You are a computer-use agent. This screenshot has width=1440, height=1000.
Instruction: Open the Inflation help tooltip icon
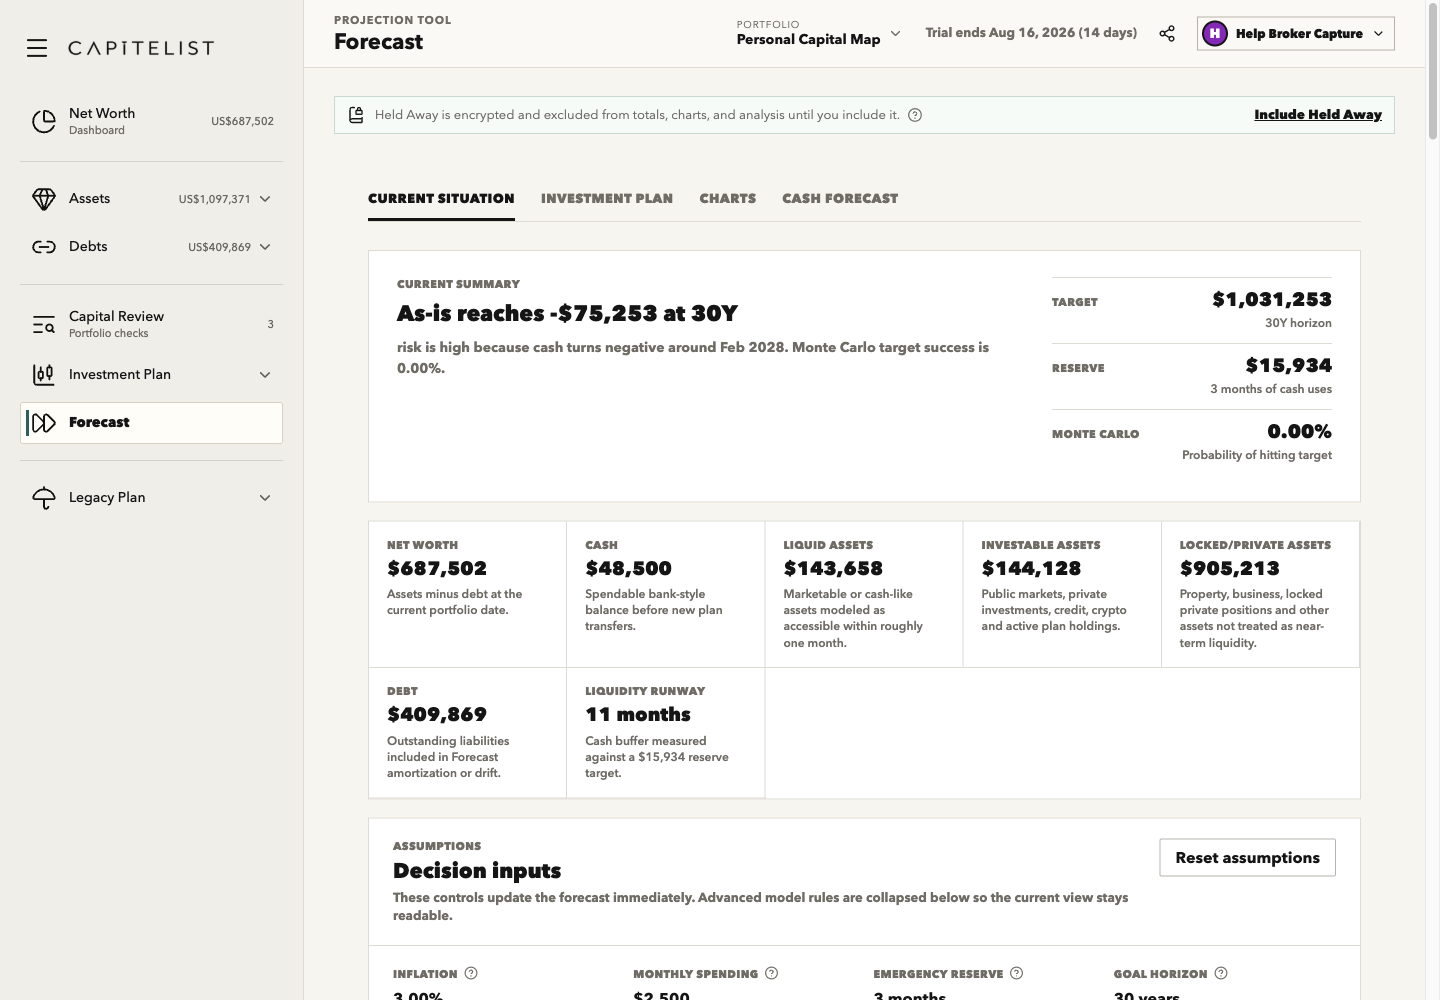tap(471, 973)
